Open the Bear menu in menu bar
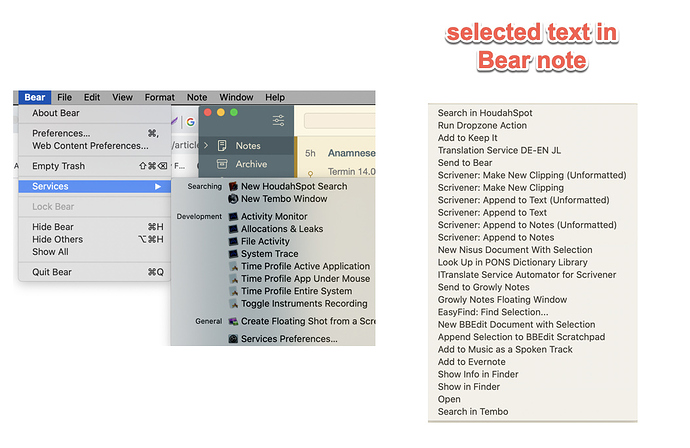The width and height of the screenshot is (690, 448). tap(35, 97)
